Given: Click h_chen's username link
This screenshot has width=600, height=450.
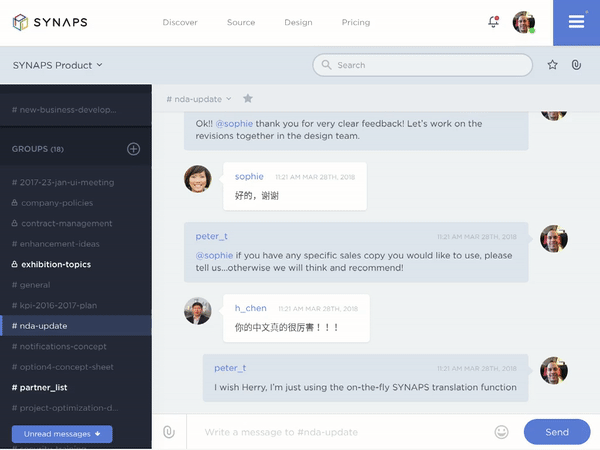Looking at the screenshot, I should (x=251, y=308).
